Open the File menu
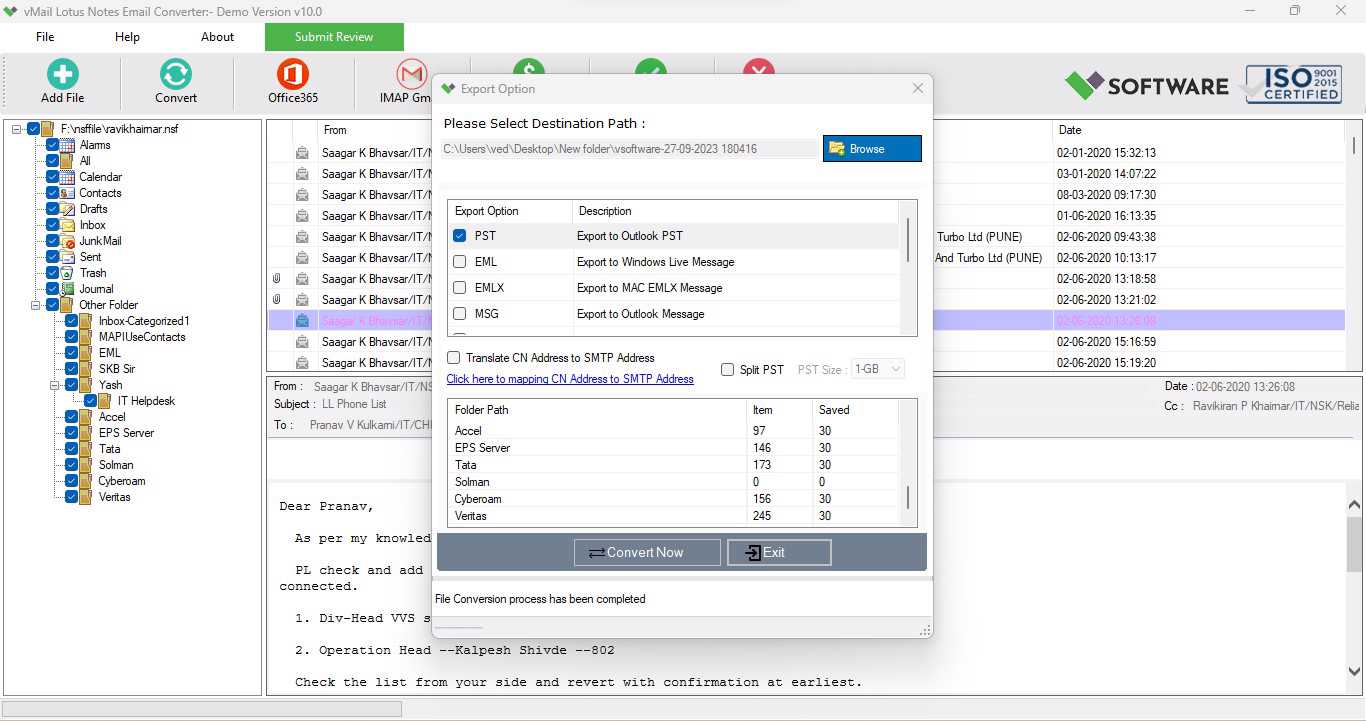The height and width of the screenshot is (721, 1366). point(45,37)
